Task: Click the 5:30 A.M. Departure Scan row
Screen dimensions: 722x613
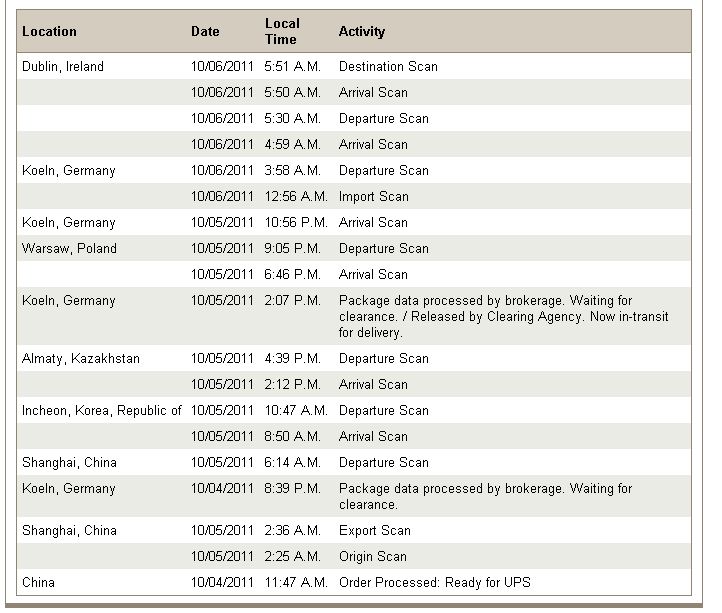Action: 354,118
